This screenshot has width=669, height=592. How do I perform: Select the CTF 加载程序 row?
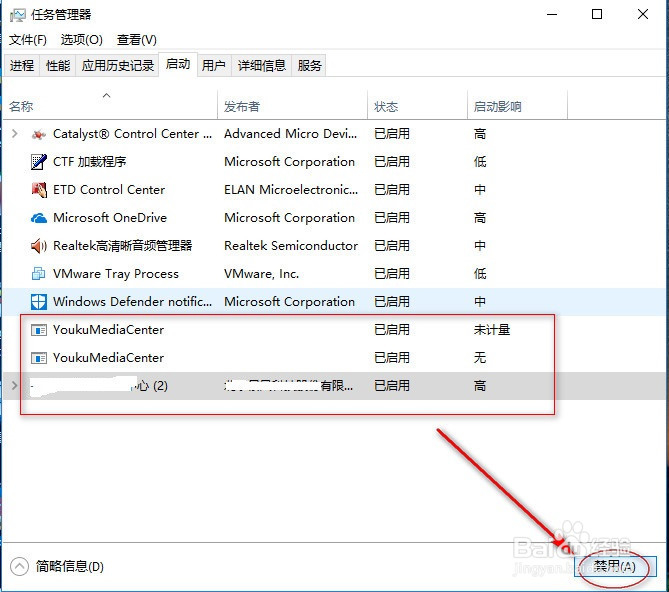pyautogui.click(x=334, y=162)
